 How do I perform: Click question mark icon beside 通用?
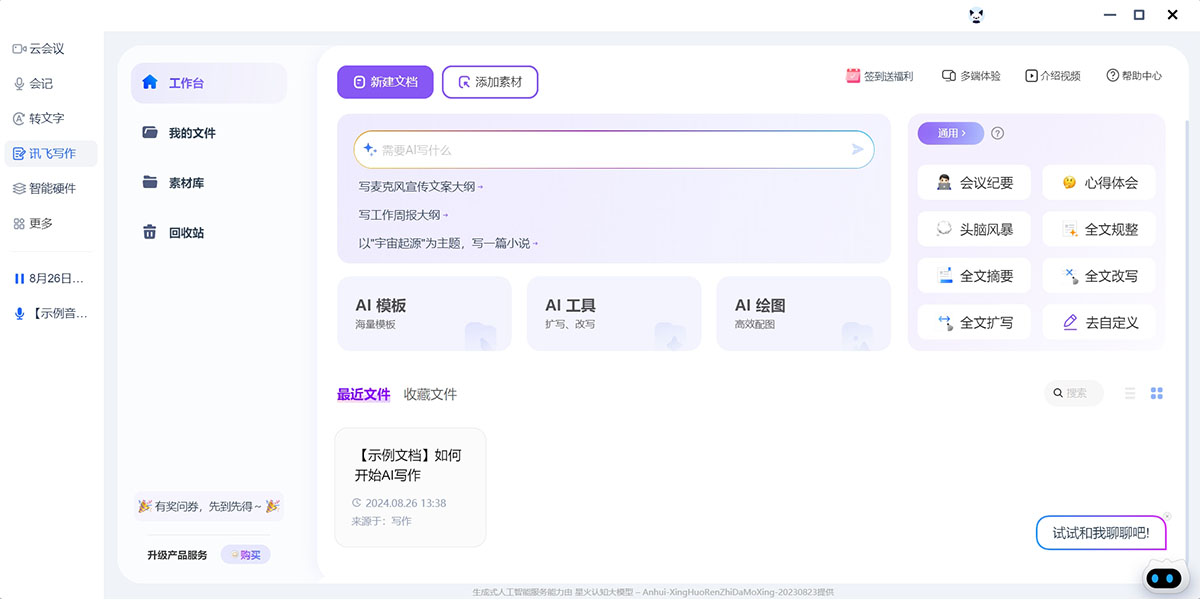pyautogui.click(x=997, y=133)
